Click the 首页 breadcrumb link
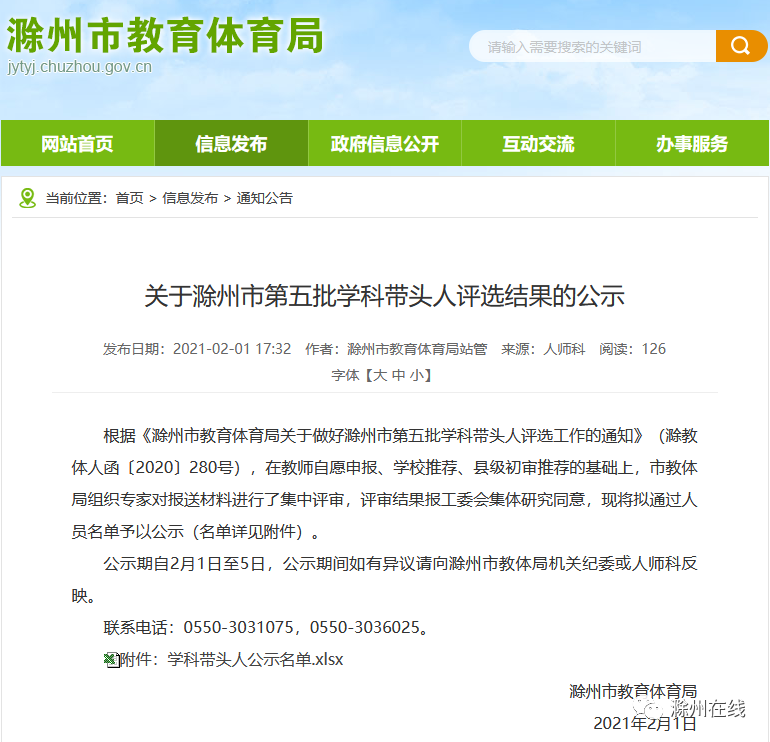Image resolution: width=770 pixels, height=742 pixels. click(130, 198)
